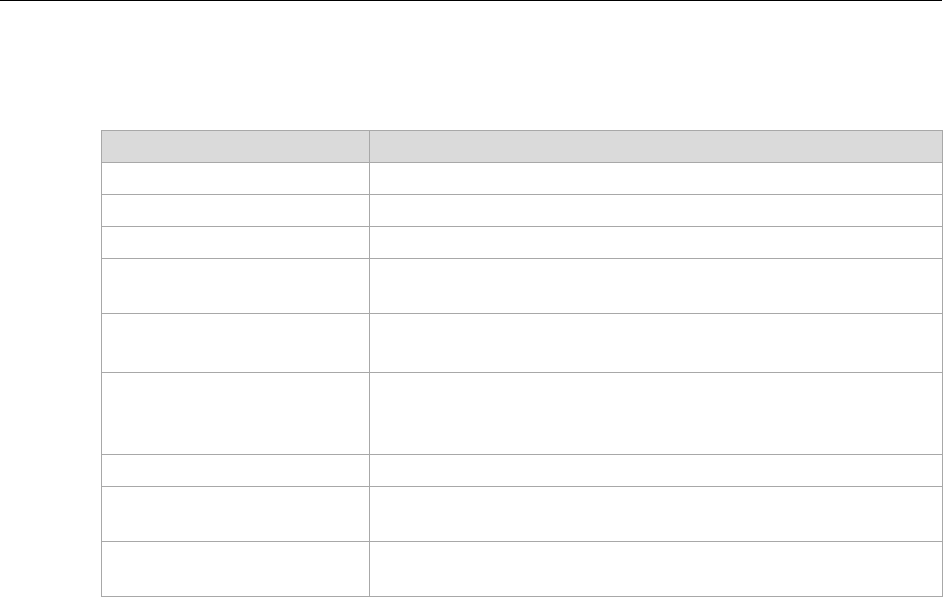This screenshot has width=943, height=597.
Task: Click the gray header cell of the right column
Action: [x=655, y=146]
